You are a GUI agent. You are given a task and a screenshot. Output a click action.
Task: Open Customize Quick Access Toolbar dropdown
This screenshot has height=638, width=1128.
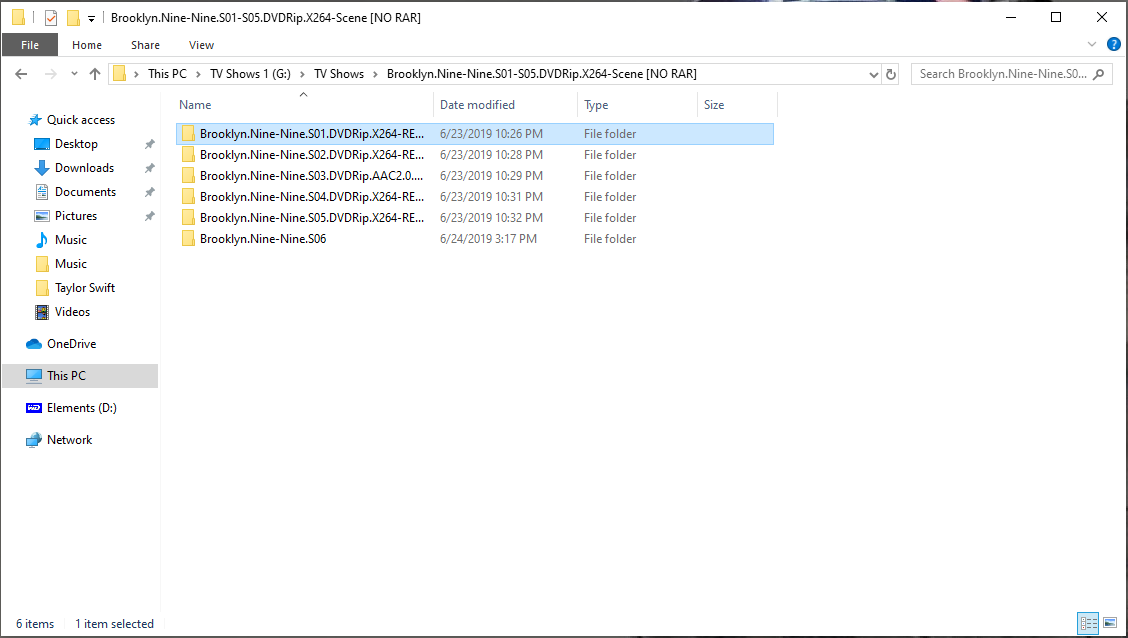tap(91, 19)
